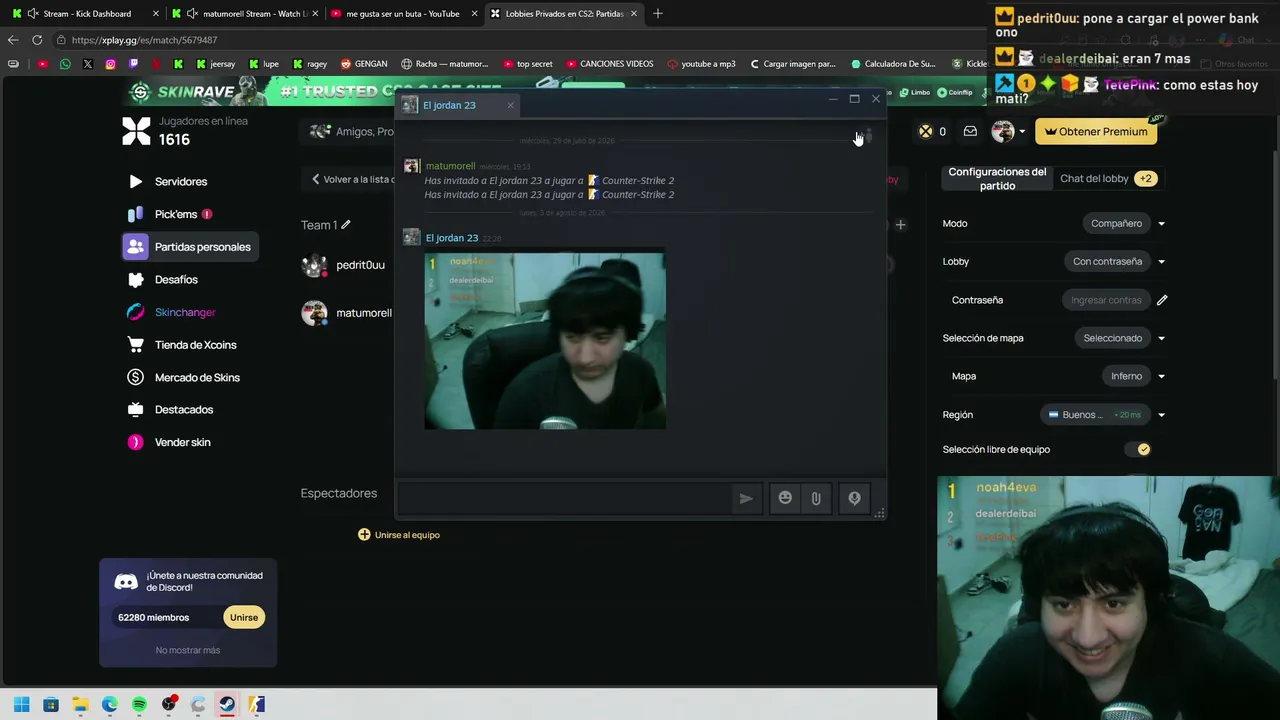Click El jordan 23 sender name in chat

pos(452,238)
